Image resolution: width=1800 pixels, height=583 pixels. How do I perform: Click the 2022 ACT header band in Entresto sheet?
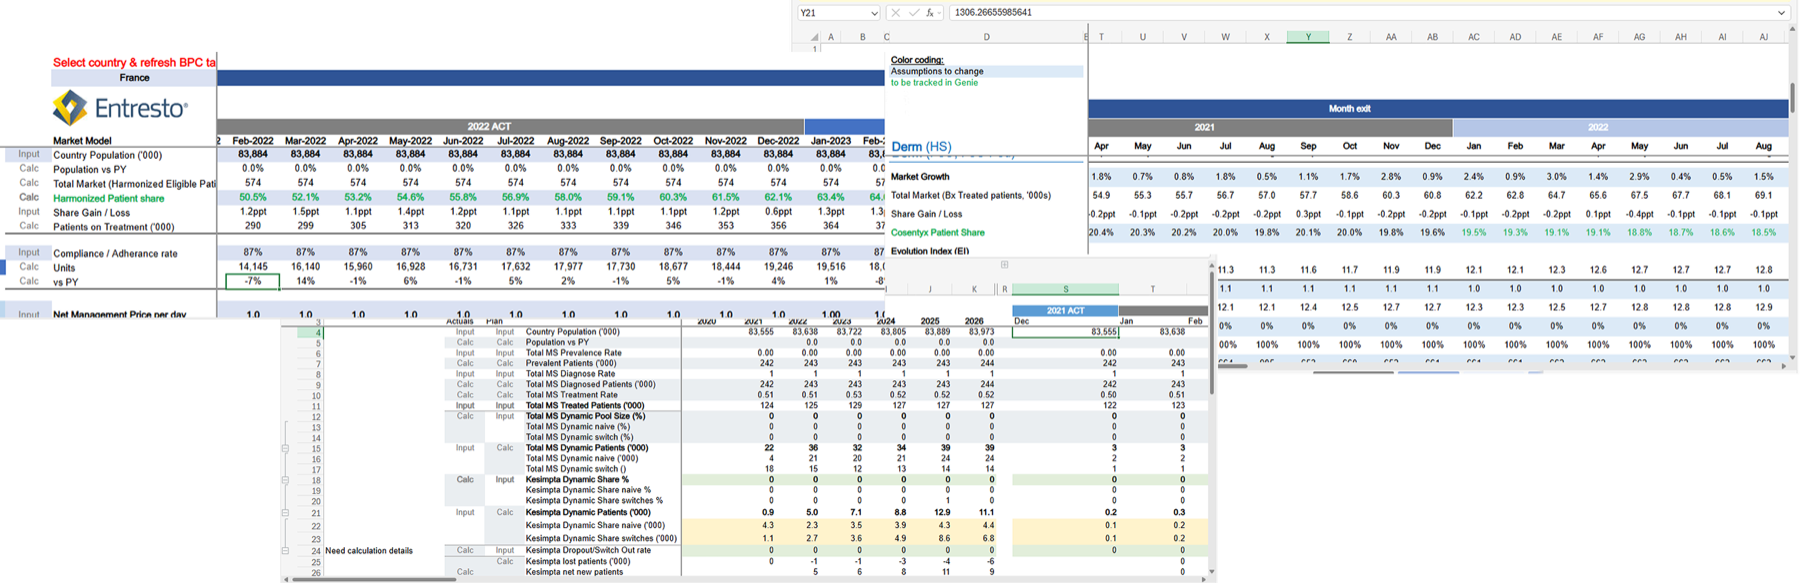coord(490,126)
